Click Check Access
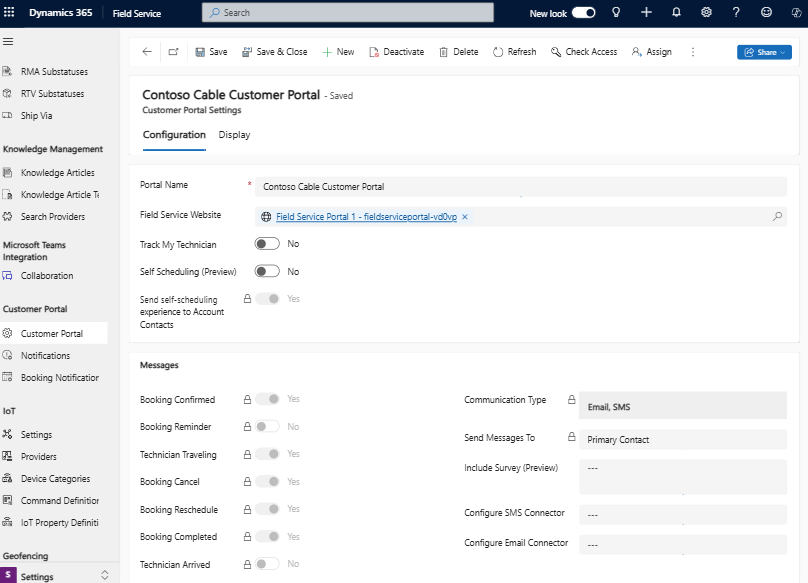The image size is (808, 583). (584, 52)
